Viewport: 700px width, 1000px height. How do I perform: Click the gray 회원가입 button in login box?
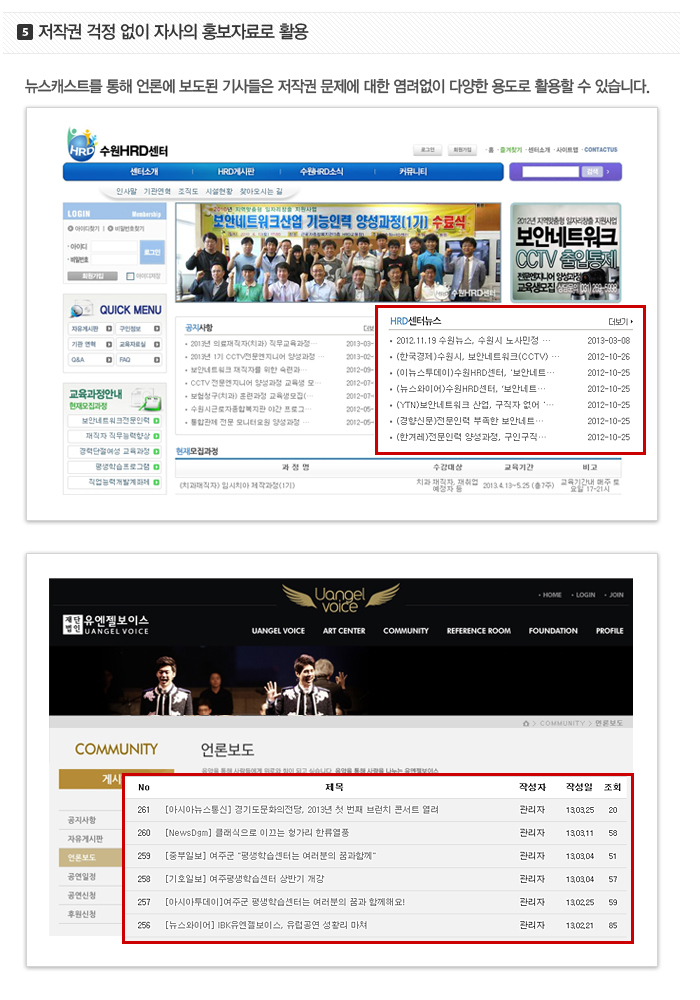coord(92,276)
